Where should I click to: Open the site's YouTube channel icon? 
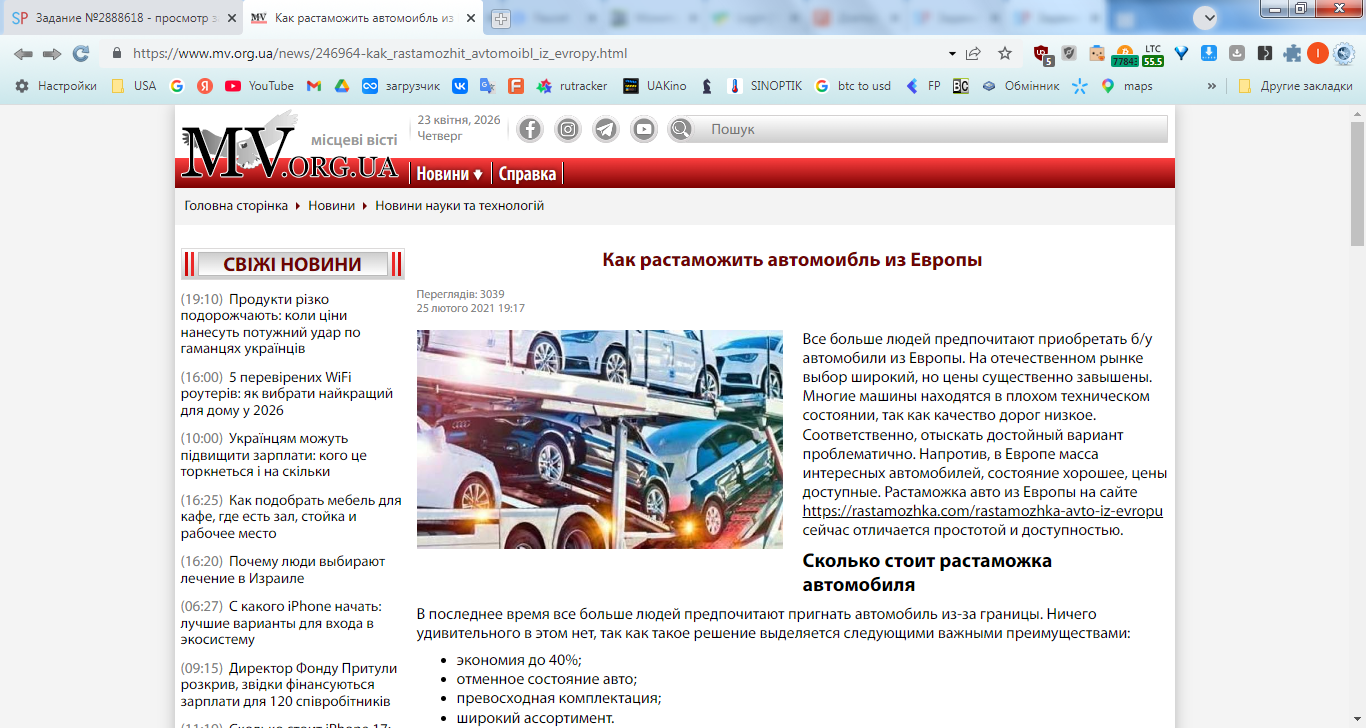[x=644, y=129]
